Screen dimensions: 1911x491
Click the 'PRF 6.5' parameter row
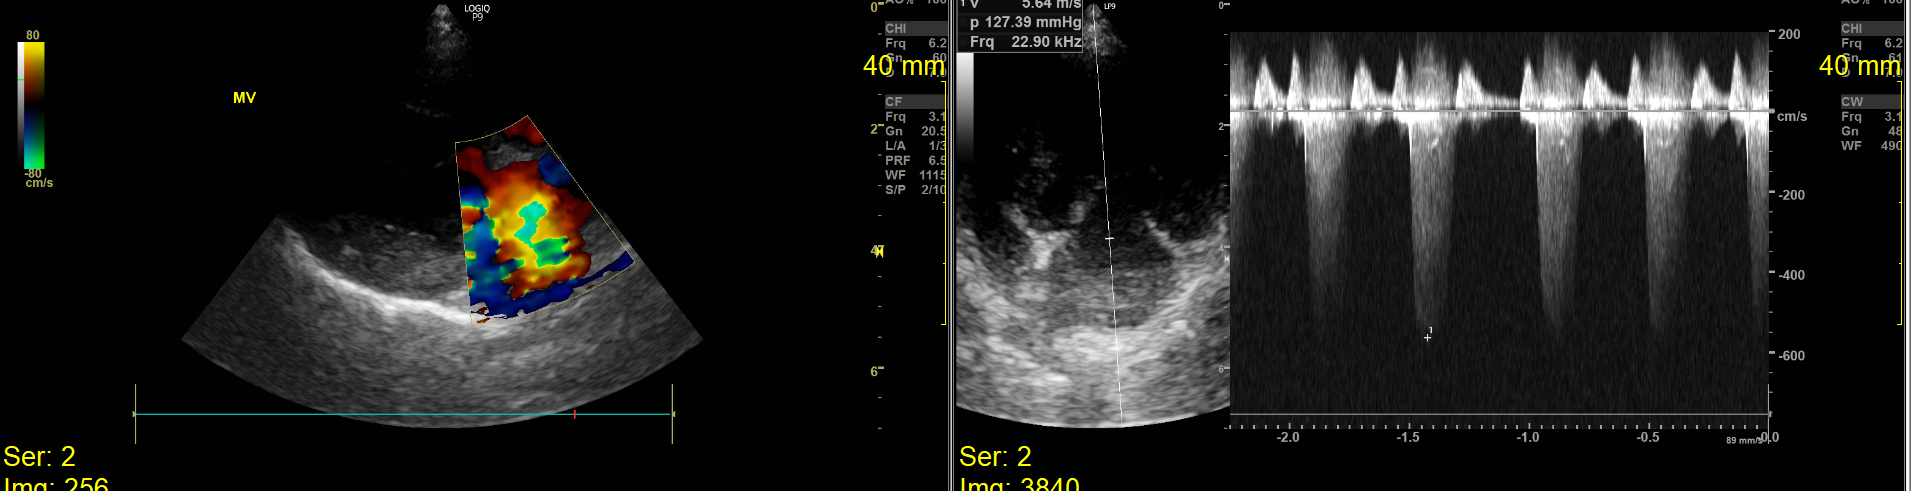tap(915, 160)
